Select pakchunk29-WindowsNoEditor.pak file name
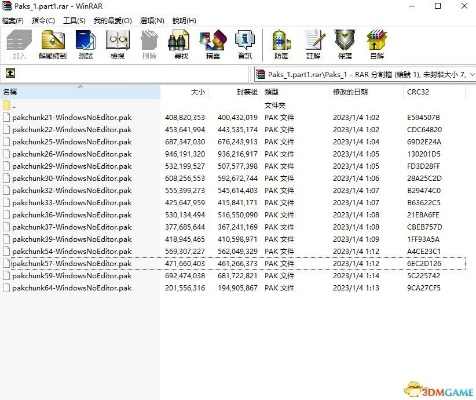This screenshot has width=476, height=400. (x=72, y=166)
